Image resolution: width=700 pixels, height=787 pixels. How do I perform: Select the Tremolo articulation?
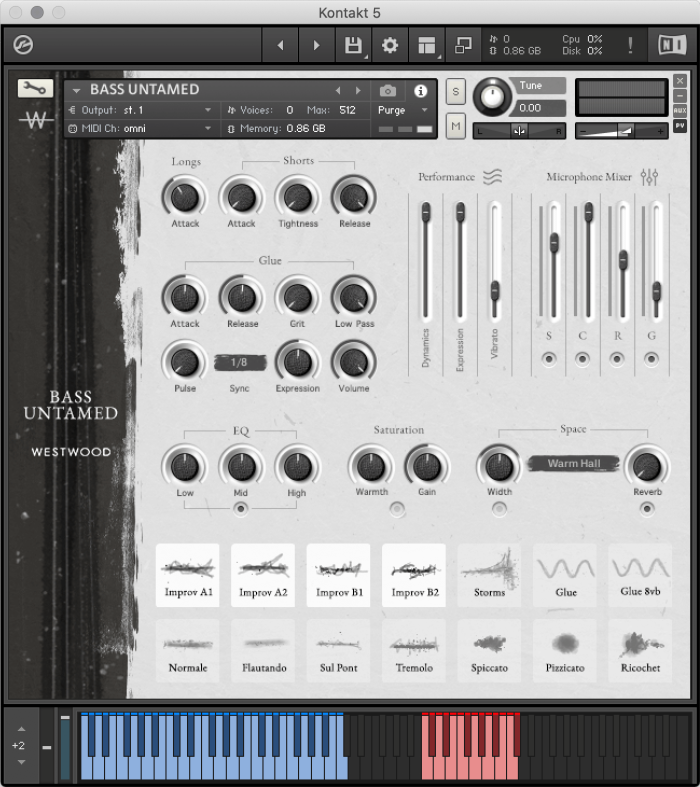point(414,650)
